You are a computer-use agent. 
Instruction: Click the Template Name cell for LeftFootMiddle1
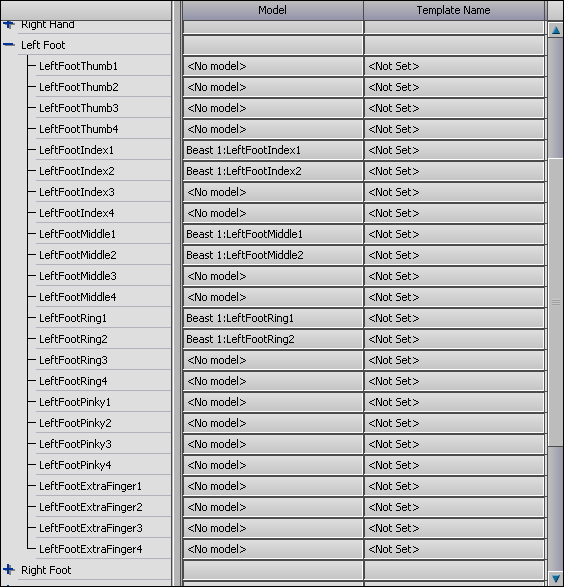coord(454,234)
